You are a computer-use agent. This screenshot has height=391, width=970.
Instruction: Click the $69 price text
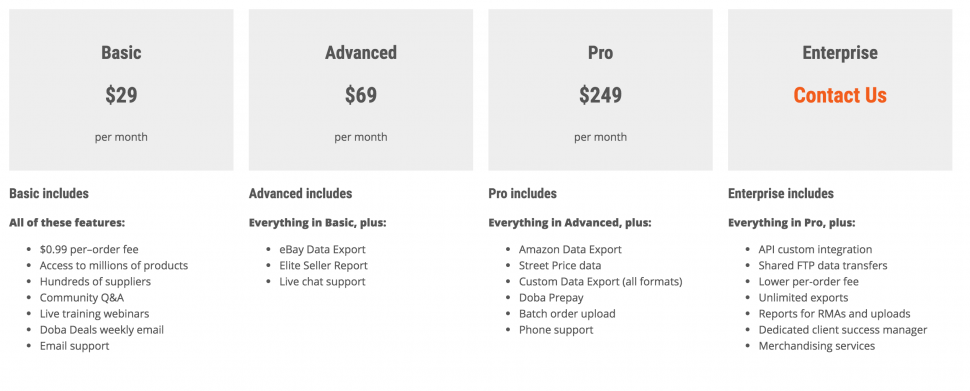coord(361,95)
